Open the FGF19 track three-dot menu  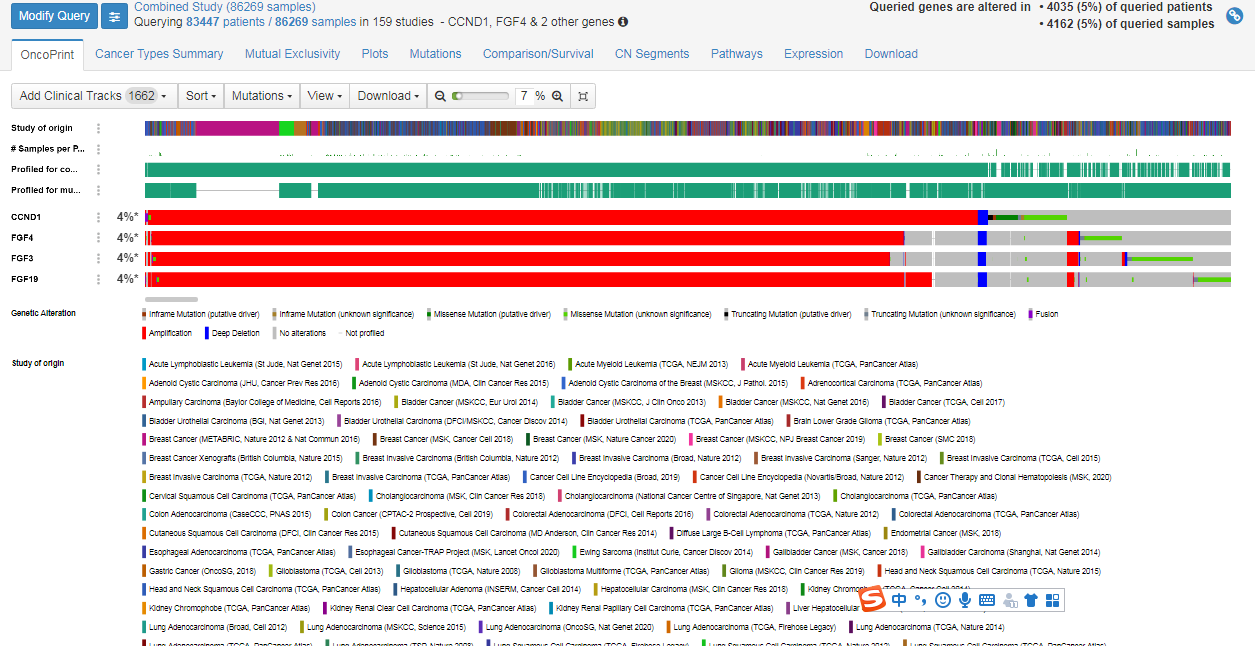(x=98, y=279)
